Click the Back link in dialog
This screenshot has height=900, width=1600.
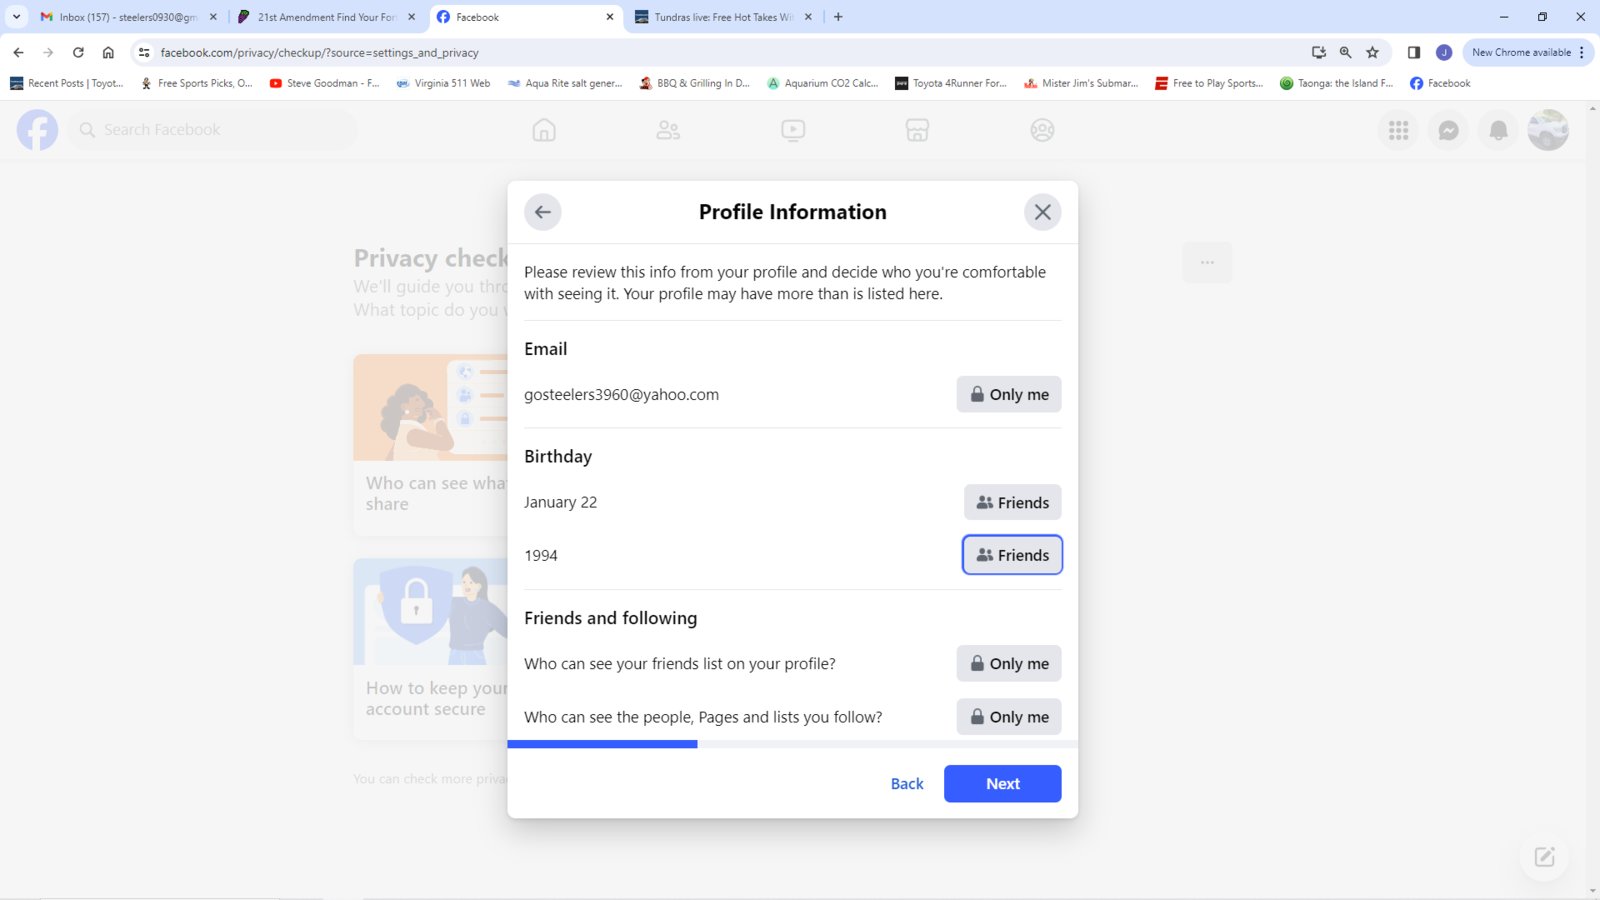pos(907,784)
